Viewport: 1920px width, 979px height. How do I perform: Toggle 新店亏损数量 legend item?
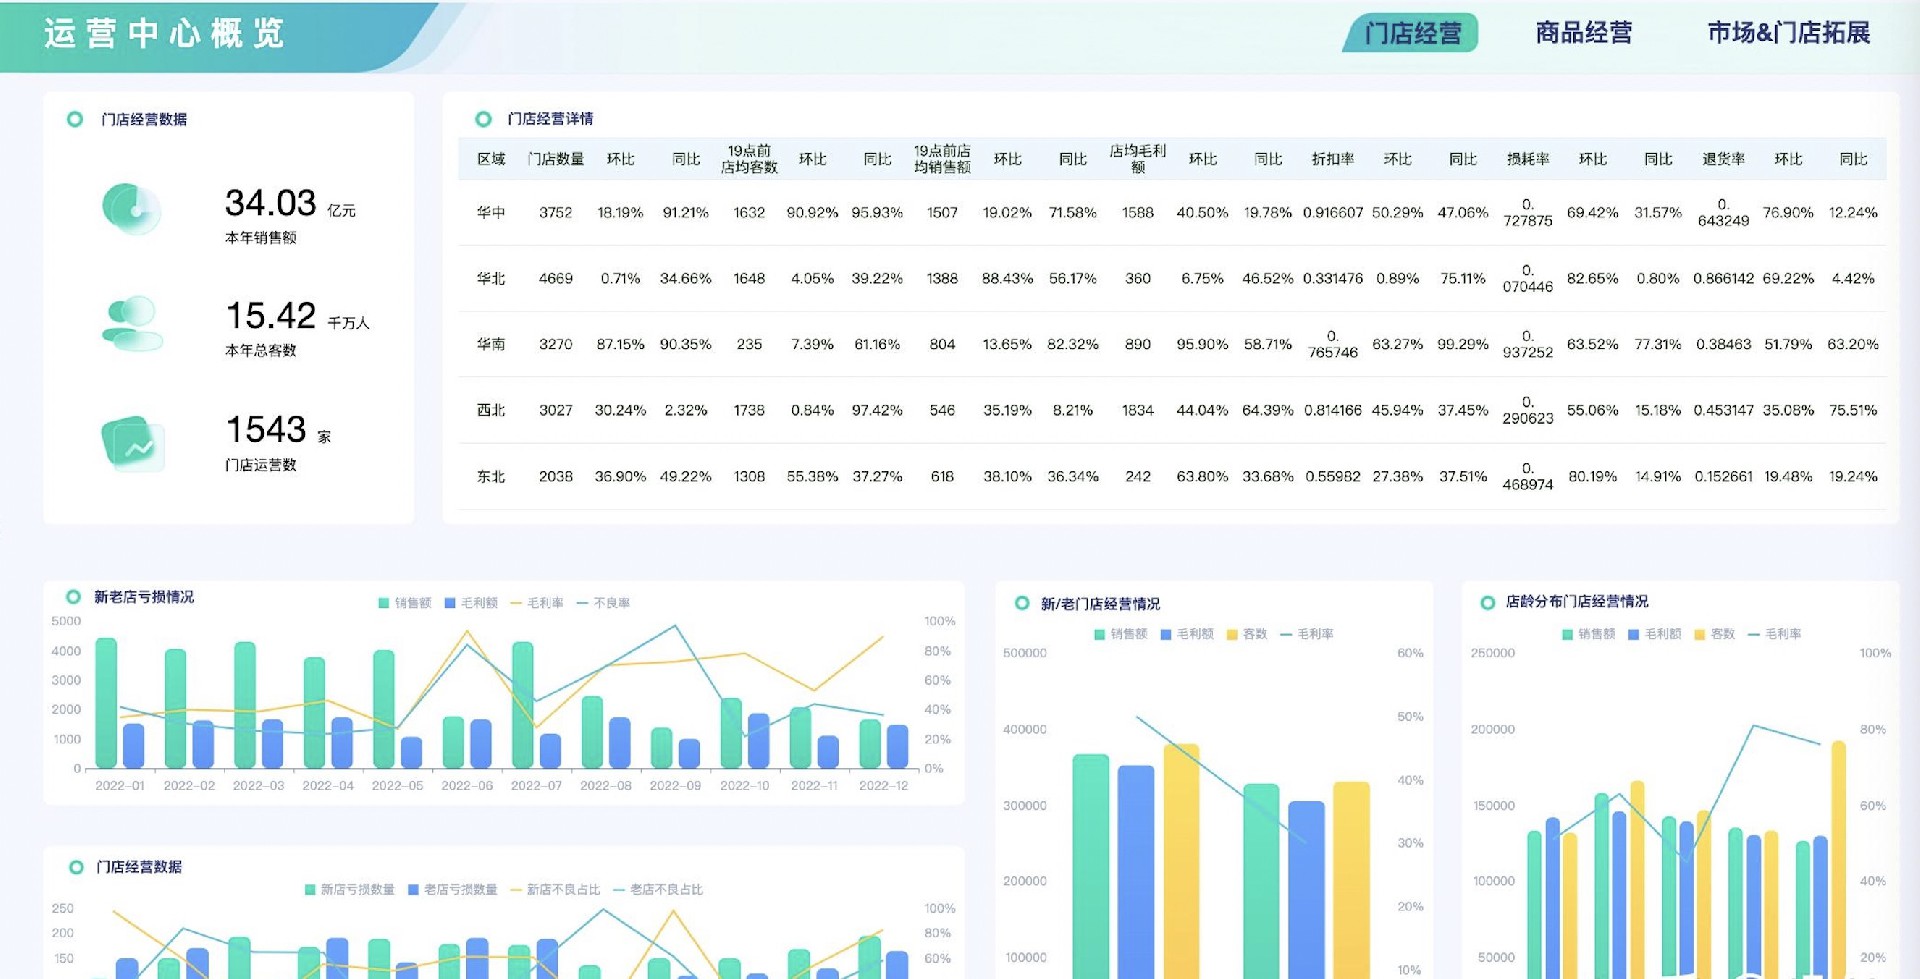tap(350, 889)
